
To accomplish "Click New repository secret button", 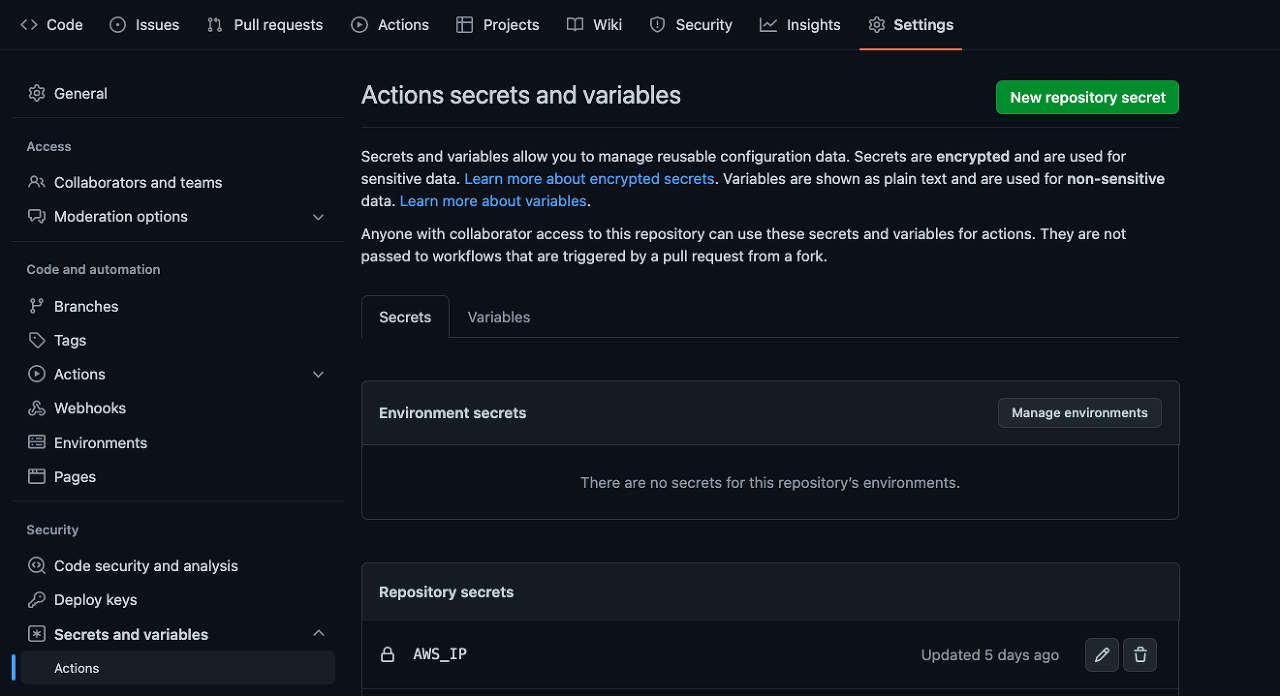I will (1087, 98).
